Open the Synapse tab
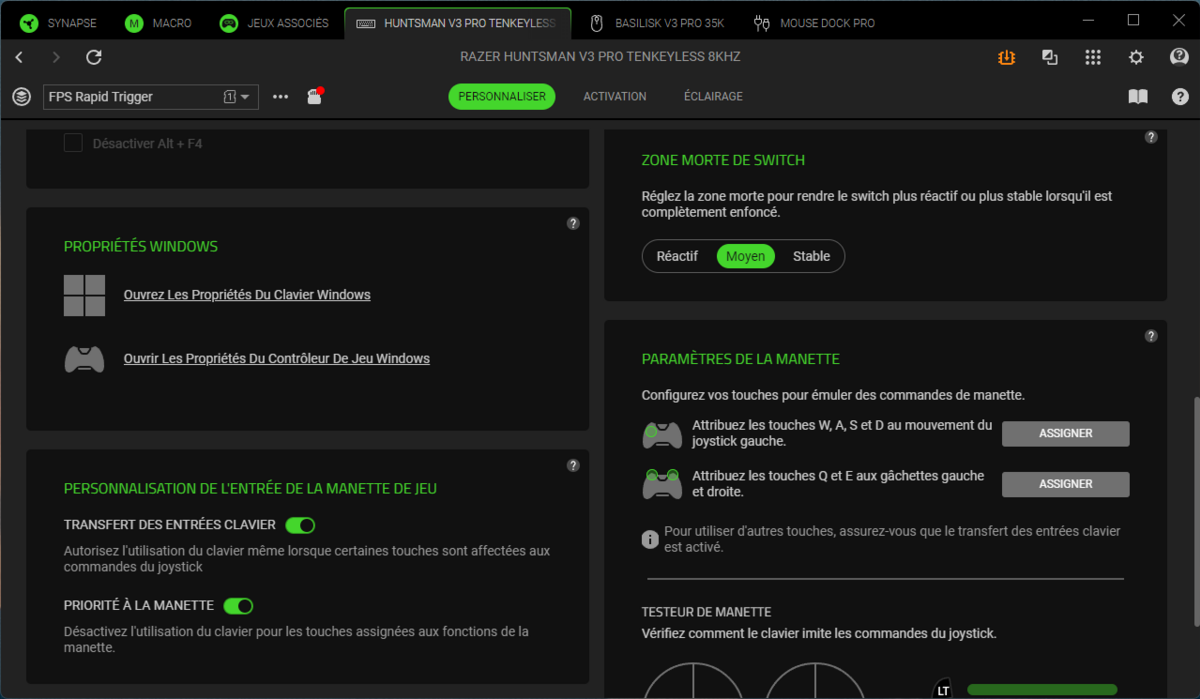The width and height of the screenshot is (1200, 699). click(57, 23)
